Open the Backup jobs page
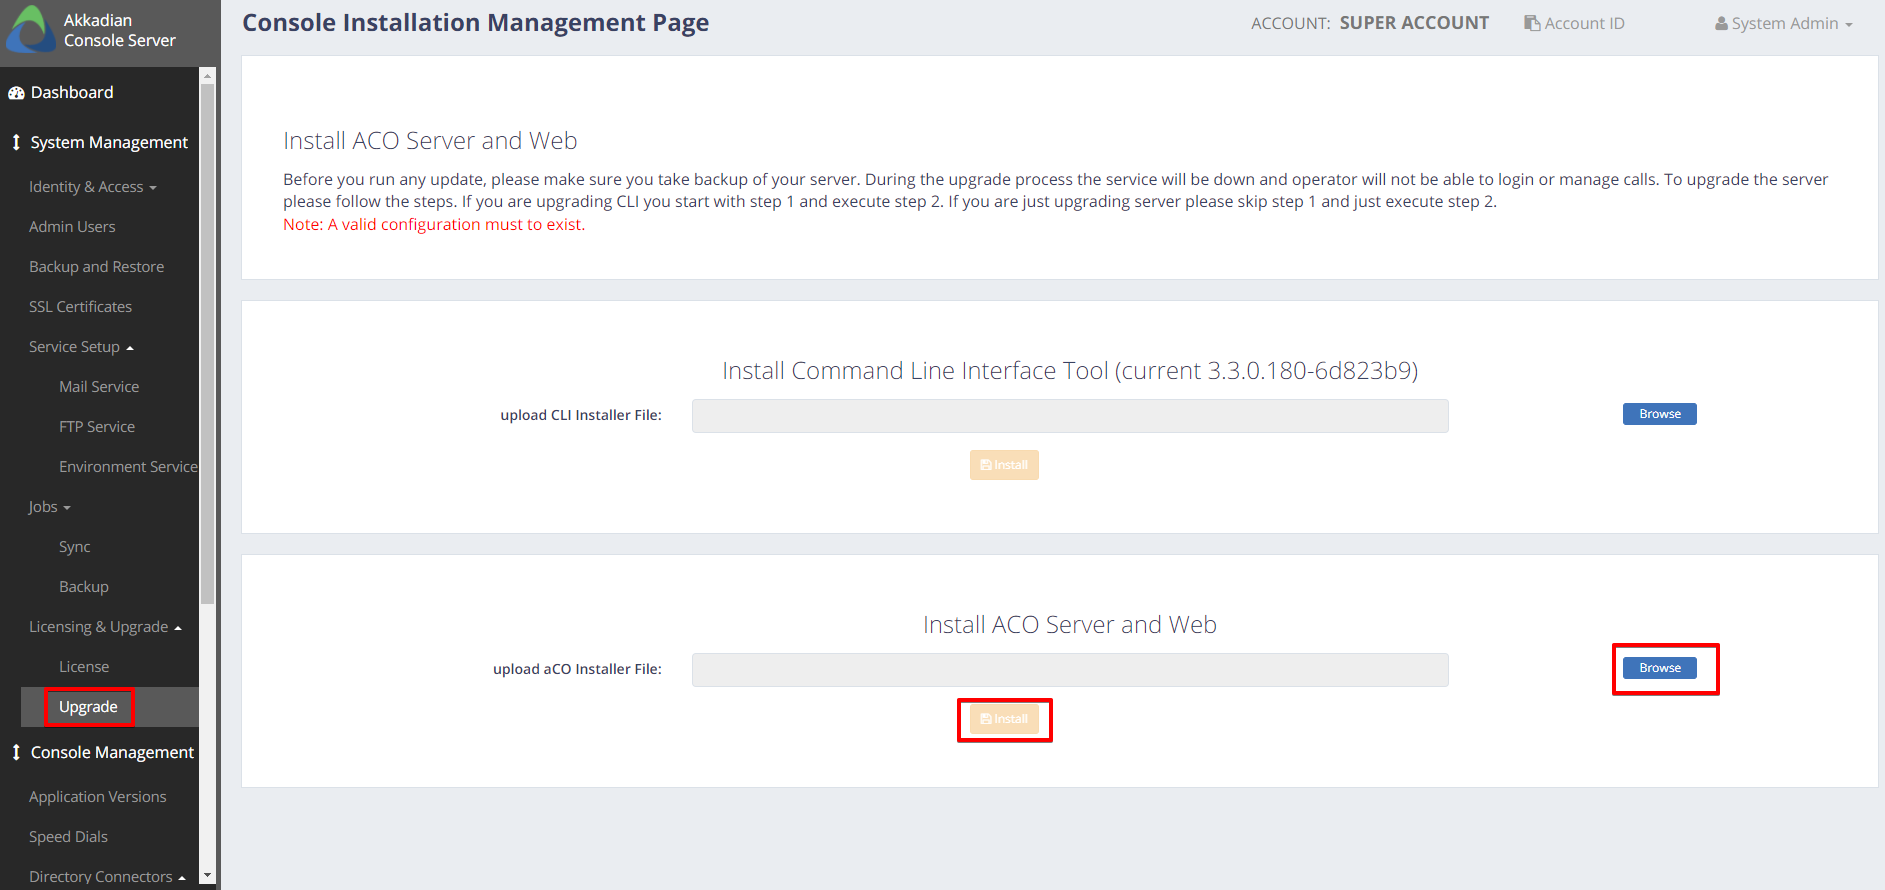The height and width of the screenshot is (890, 1885). point(84,587)
